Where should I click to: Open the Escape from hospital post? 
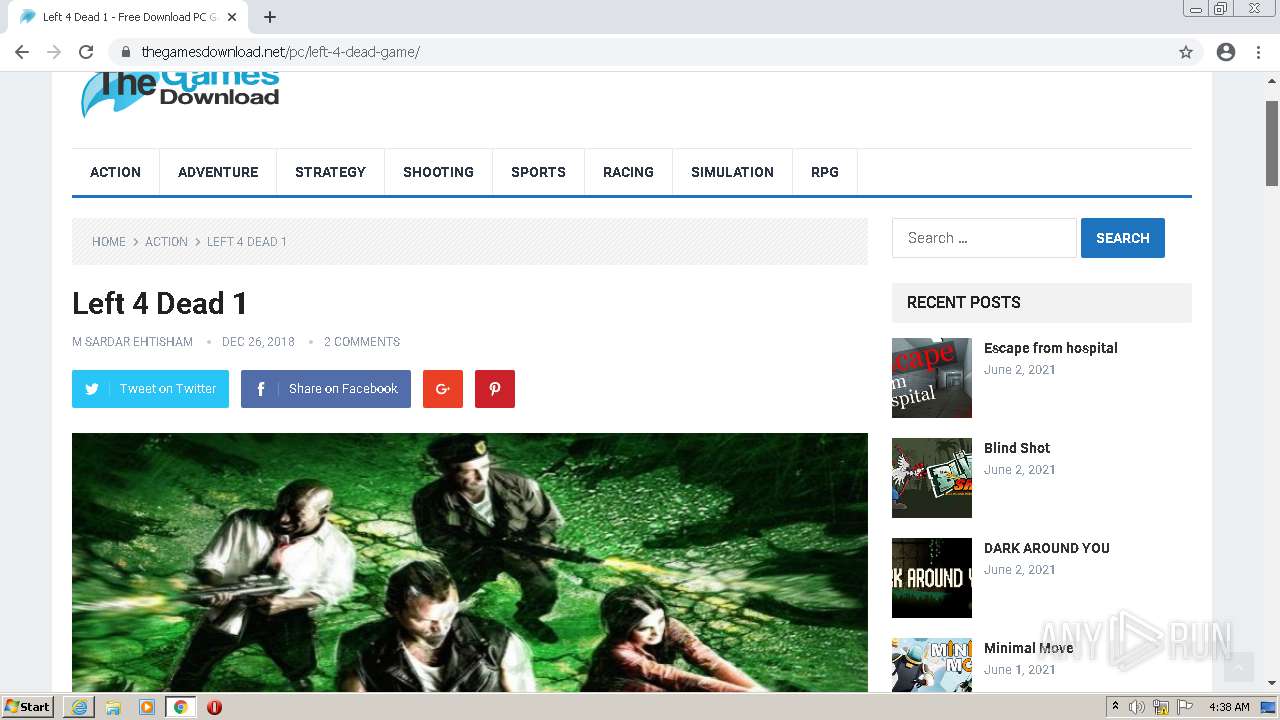[x=1051, y=348]
